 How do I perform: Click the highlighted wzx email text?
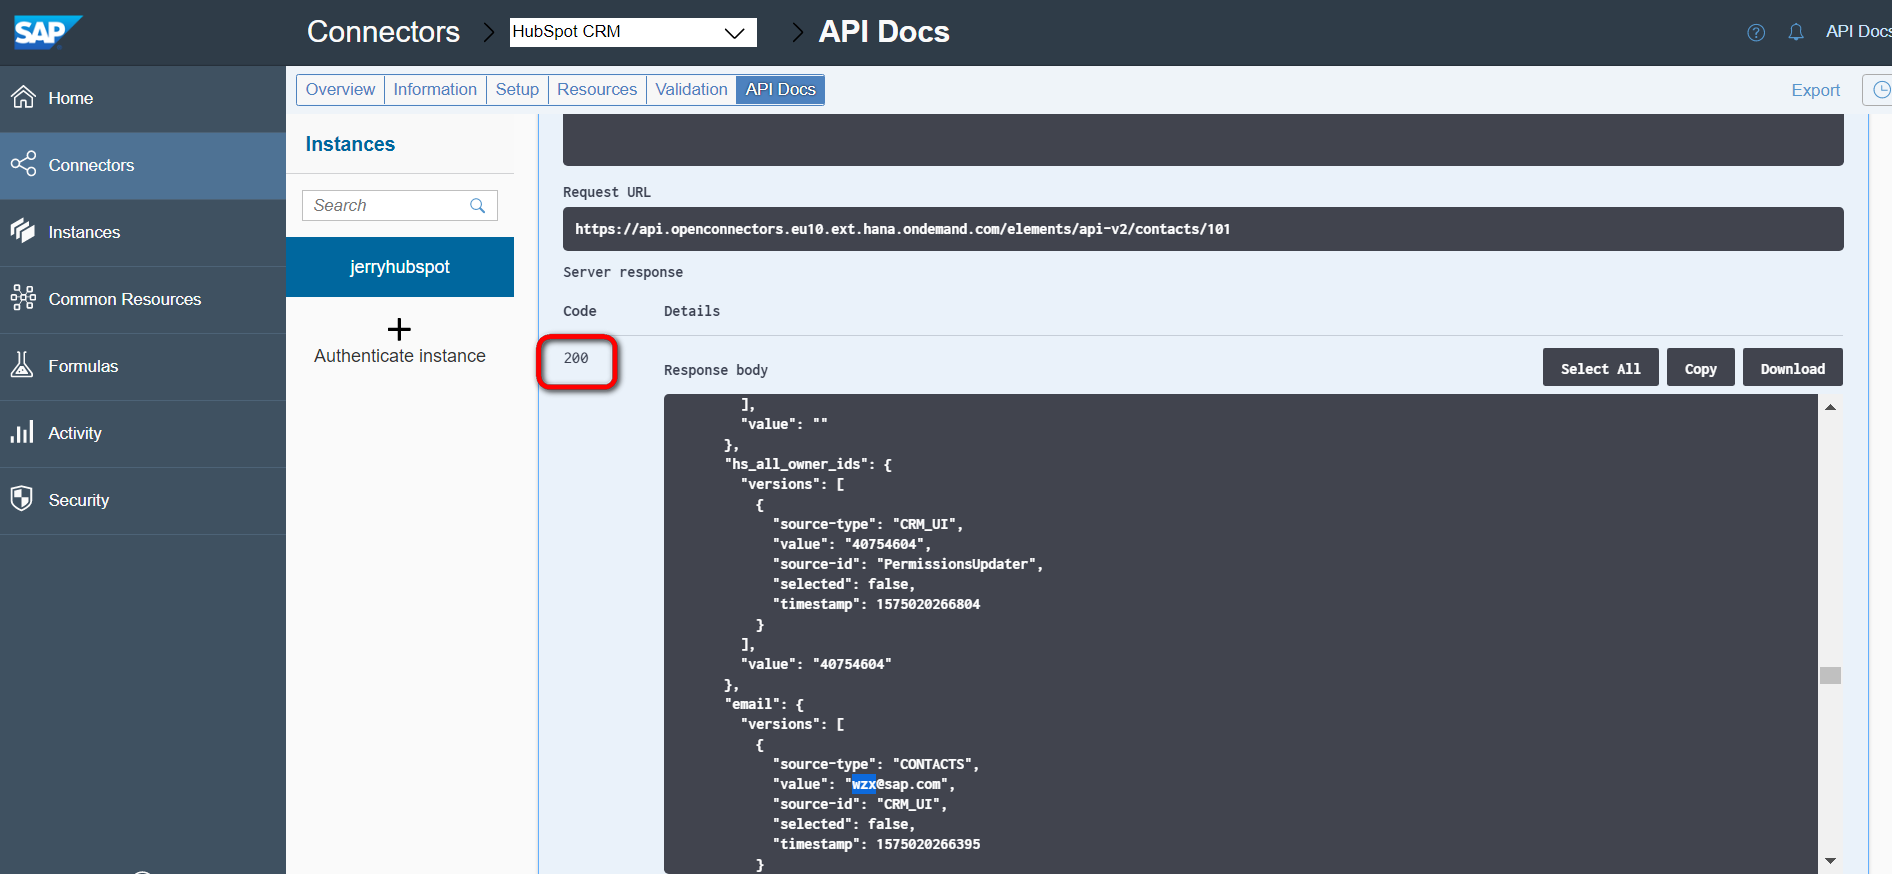pyautogui.click(x=864, y=784)
